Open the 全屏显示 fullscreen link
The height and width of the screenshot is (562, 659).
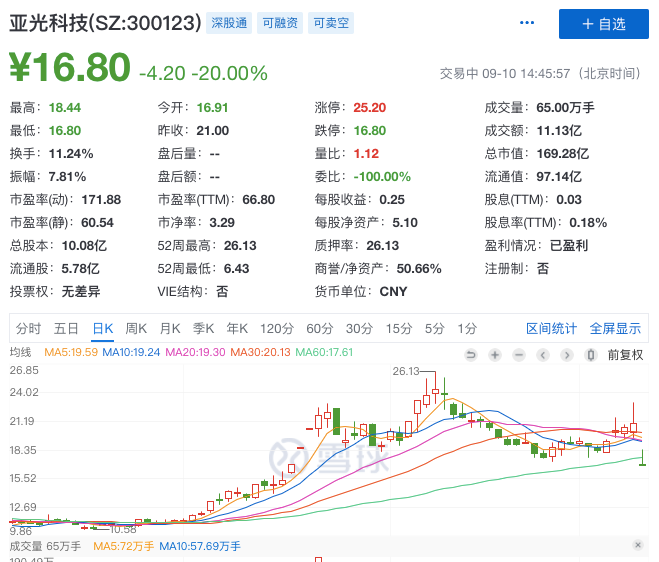(x=615, y=328)
